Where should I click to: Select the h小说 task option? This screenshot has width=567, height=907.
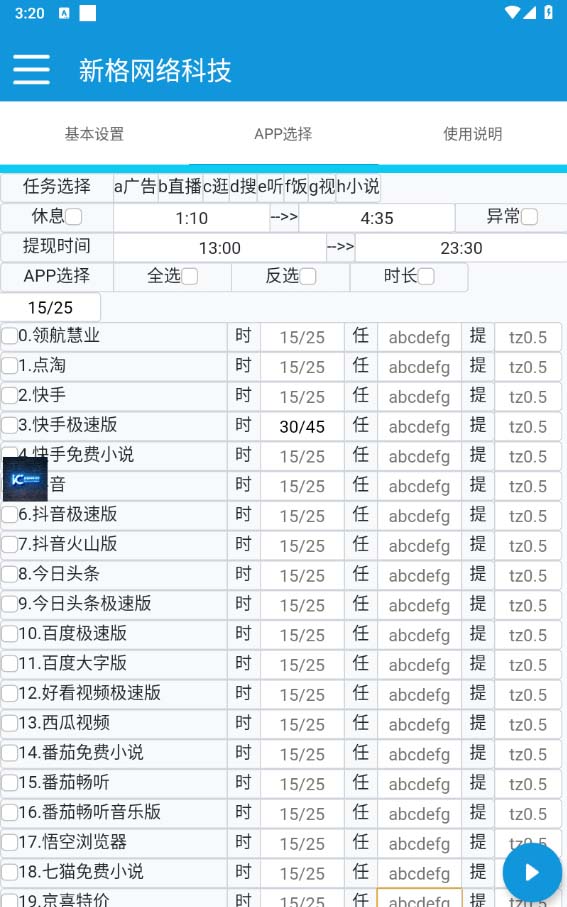(358, 186)
